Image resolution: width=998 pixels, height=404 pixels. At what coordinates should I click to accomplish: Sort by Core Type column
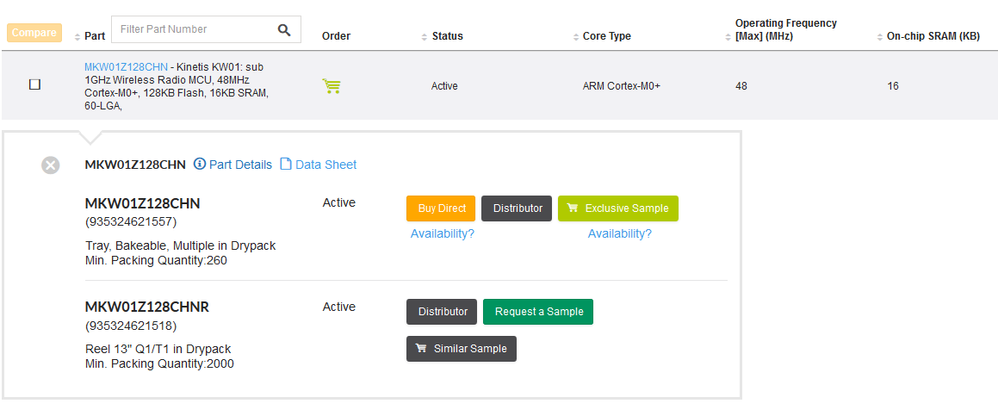577,37
